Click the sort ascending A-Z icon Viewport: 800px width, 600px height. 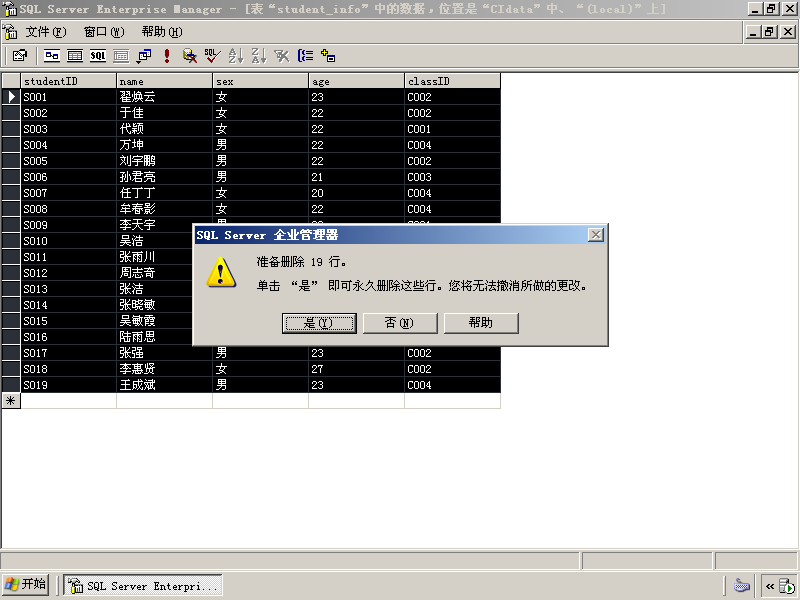coord(236,56)
